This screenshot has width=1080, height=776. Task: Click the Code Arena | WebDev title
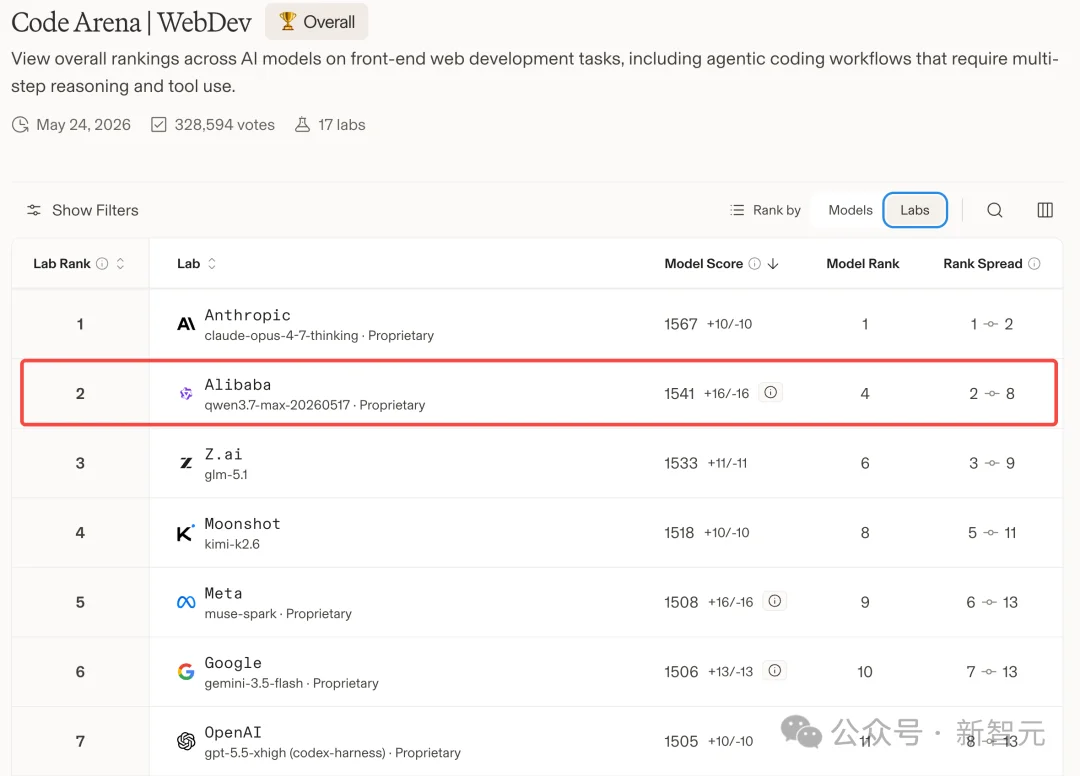click(x=131, y=22)
